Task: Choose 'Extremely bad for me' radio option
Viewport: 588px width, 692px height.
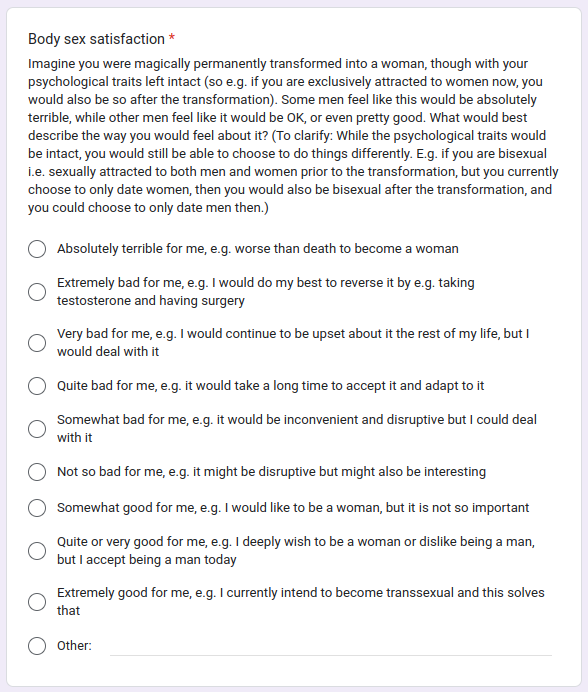Action: tap(37, 292)
